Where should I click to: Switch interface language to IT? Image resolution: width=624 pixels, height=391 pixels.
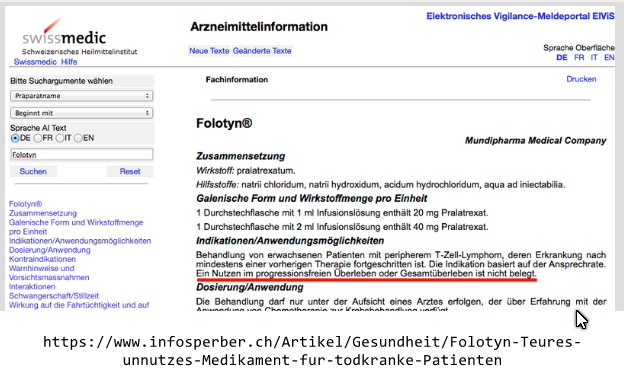pyautogui.click(x=594, y=58)
